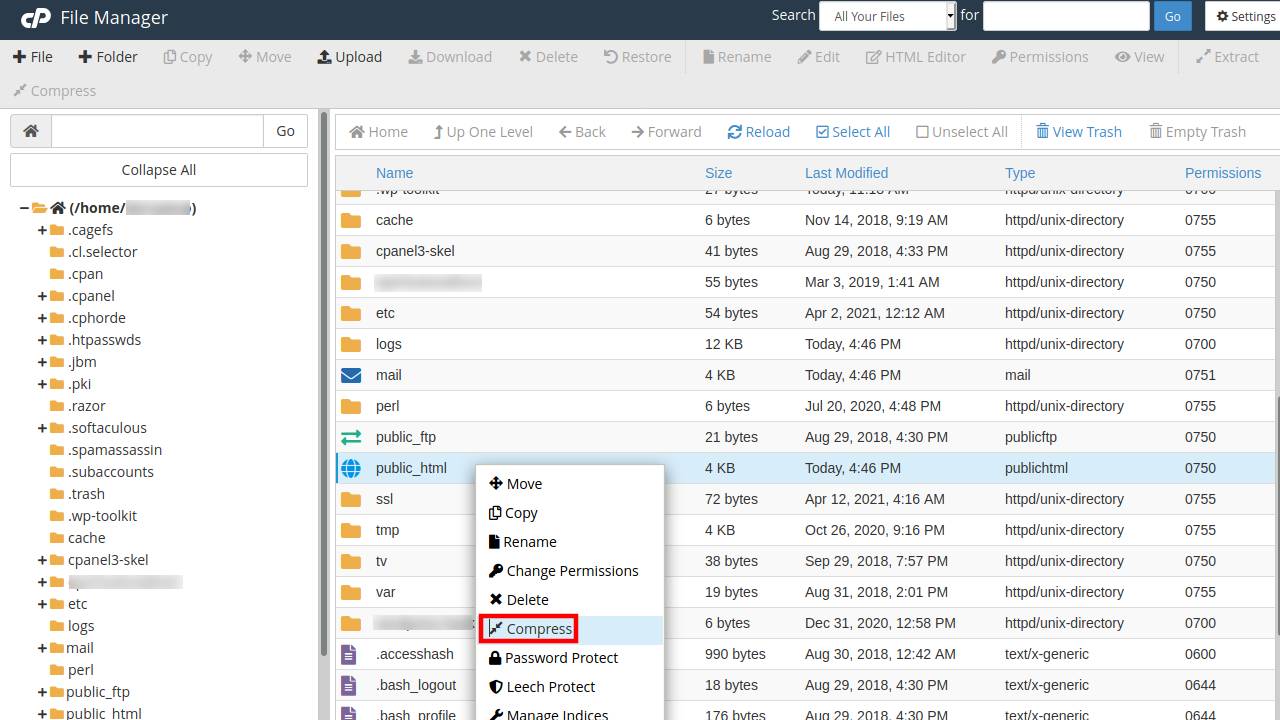Sort by the Size column header
Viewport: 1280px width, 720px height.
click(x=718, y=173)
